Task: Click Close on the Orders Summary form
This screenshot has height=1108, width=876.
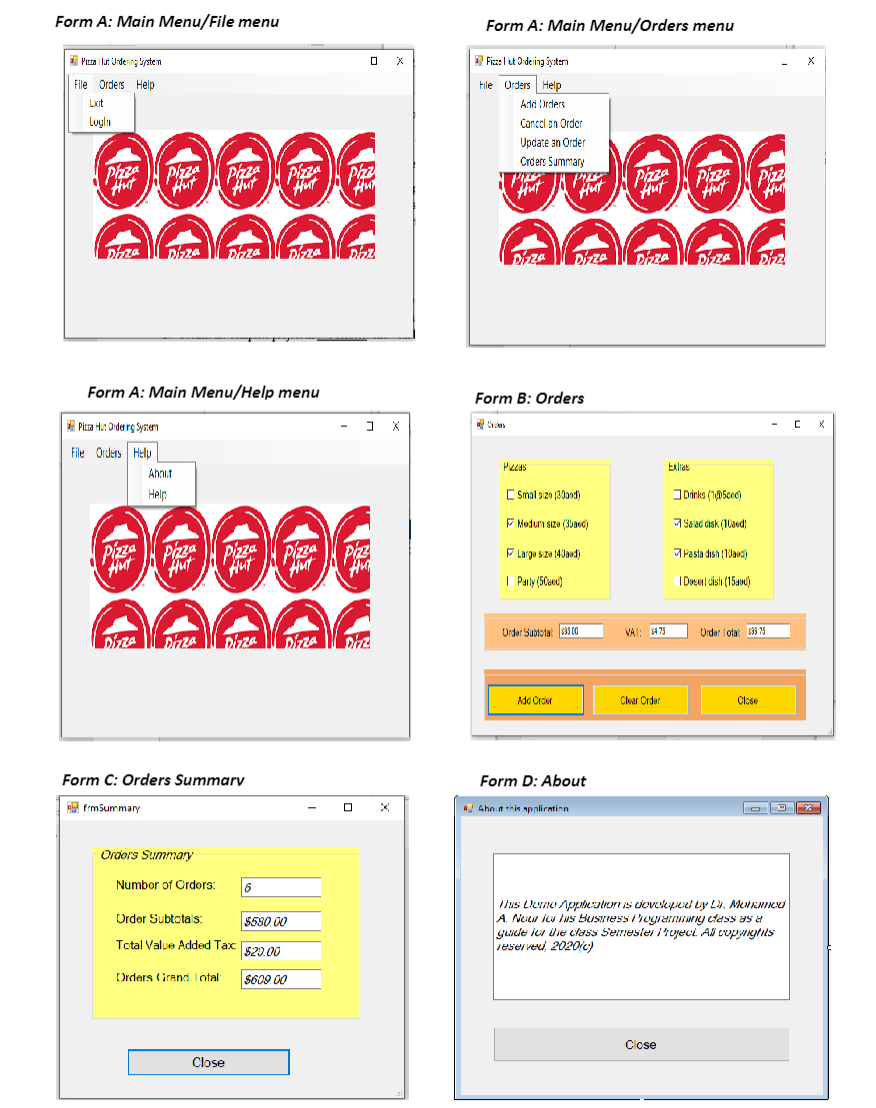Action: (208, 1062)
